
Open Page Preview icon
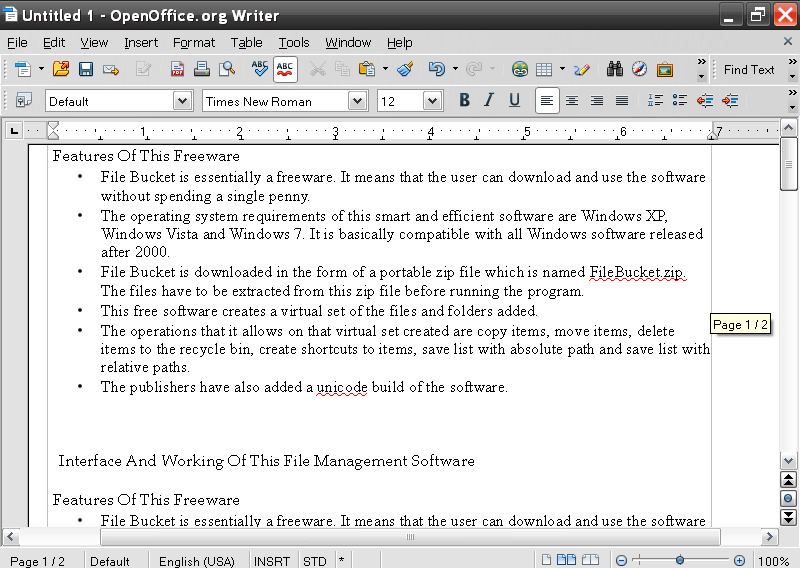click(227, 69)
